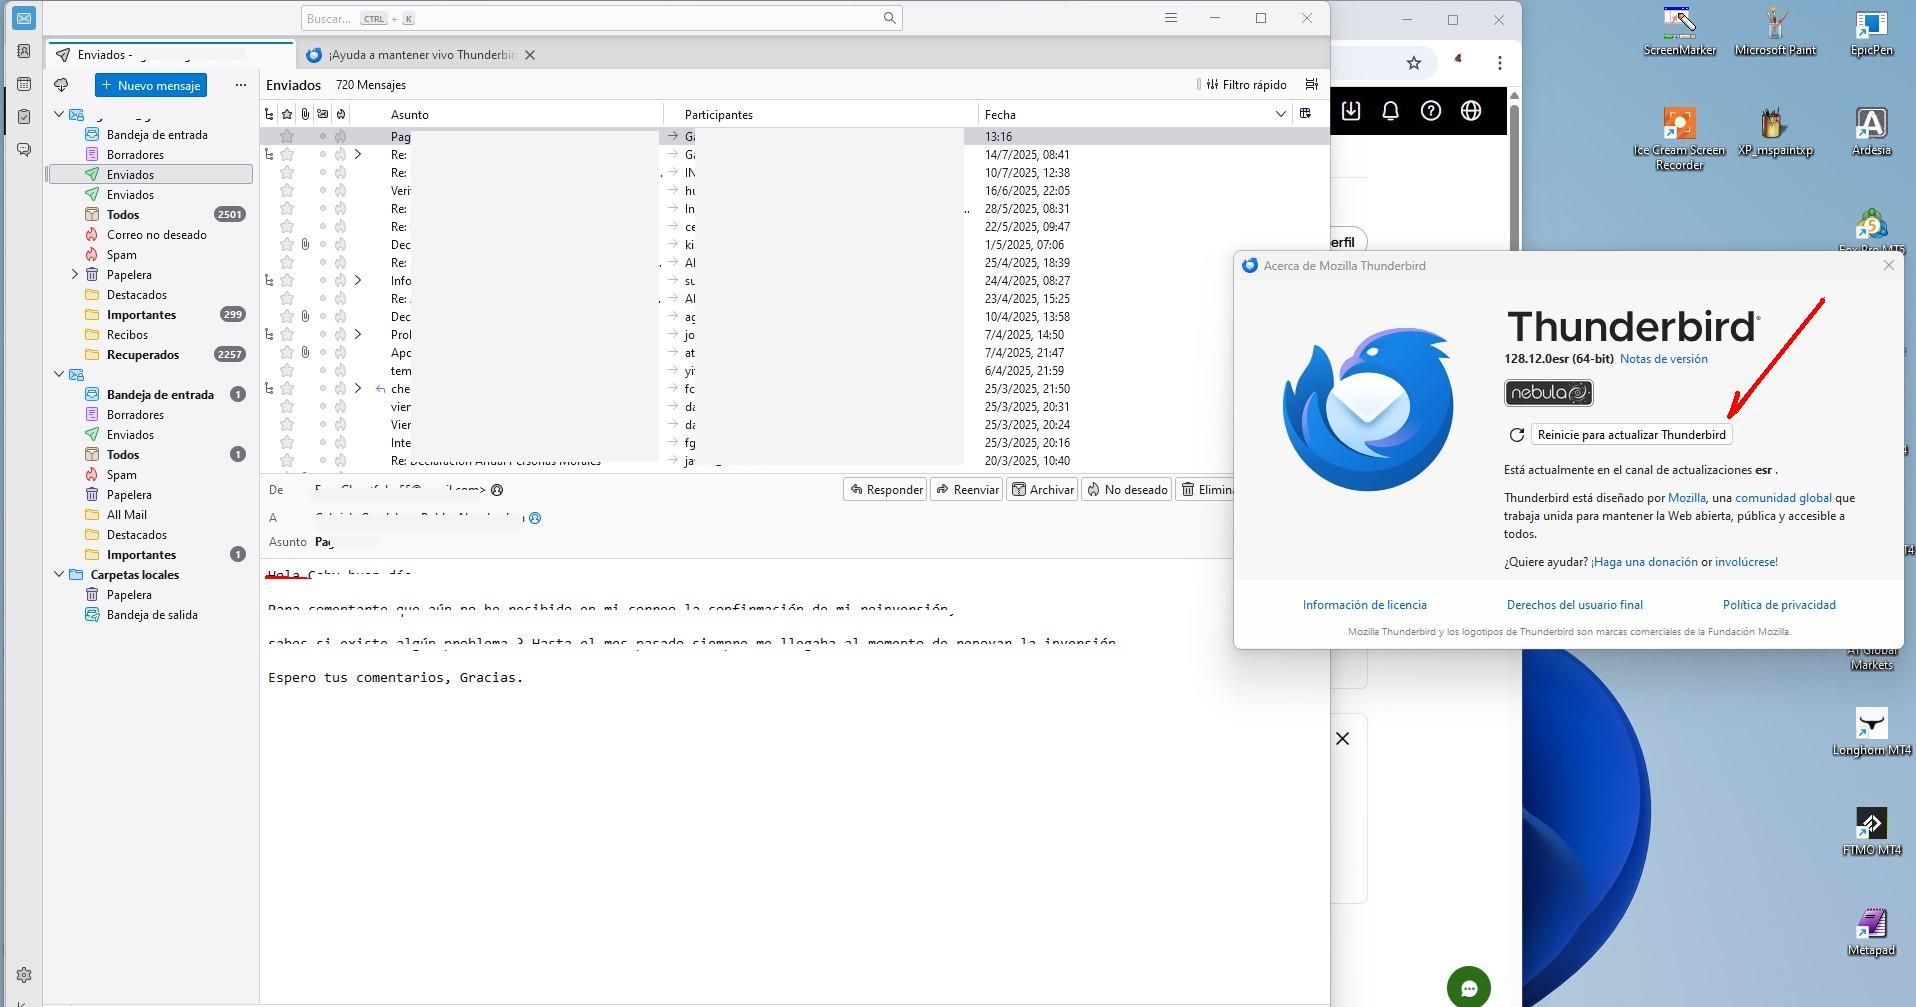Click the Reenviar button

point(967,489)
